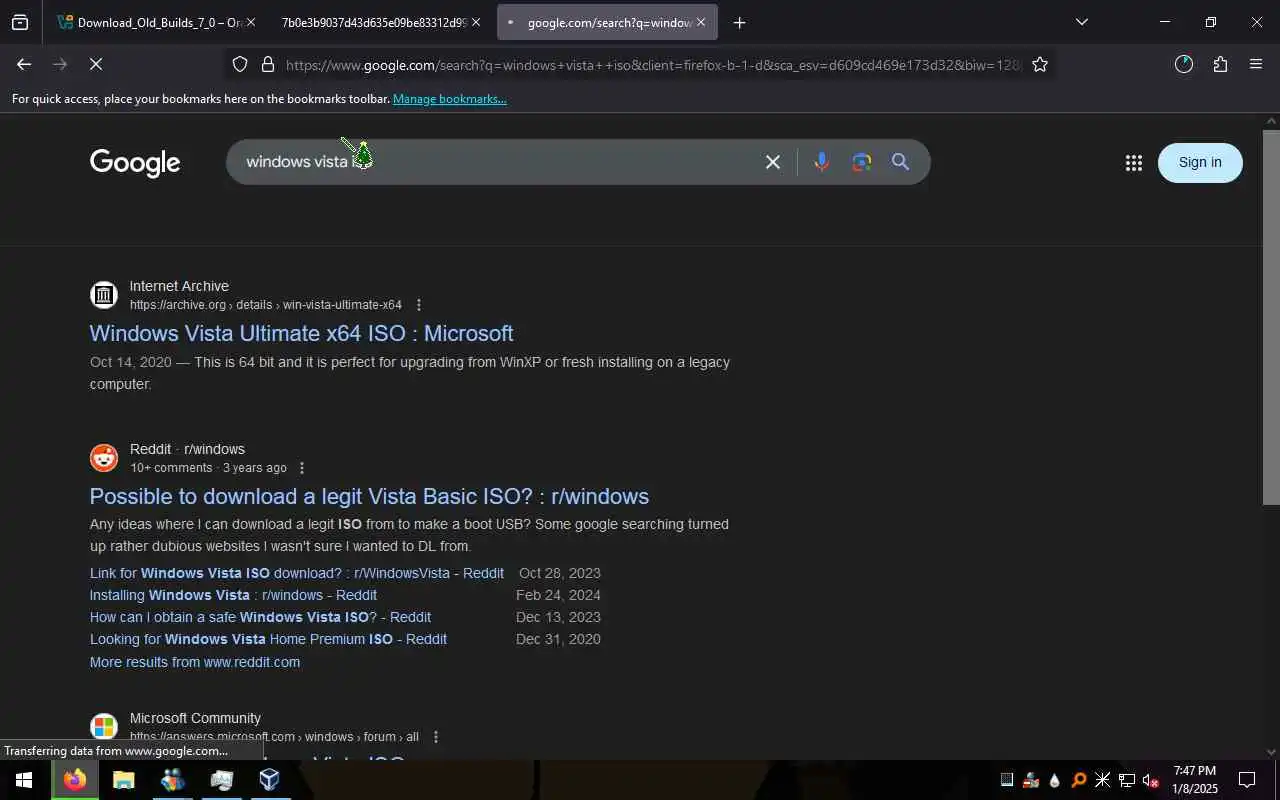Open Installing Windows Vista r/windows sublink
The height and width of the screenshot is (800, 1280).
(233, 595)
